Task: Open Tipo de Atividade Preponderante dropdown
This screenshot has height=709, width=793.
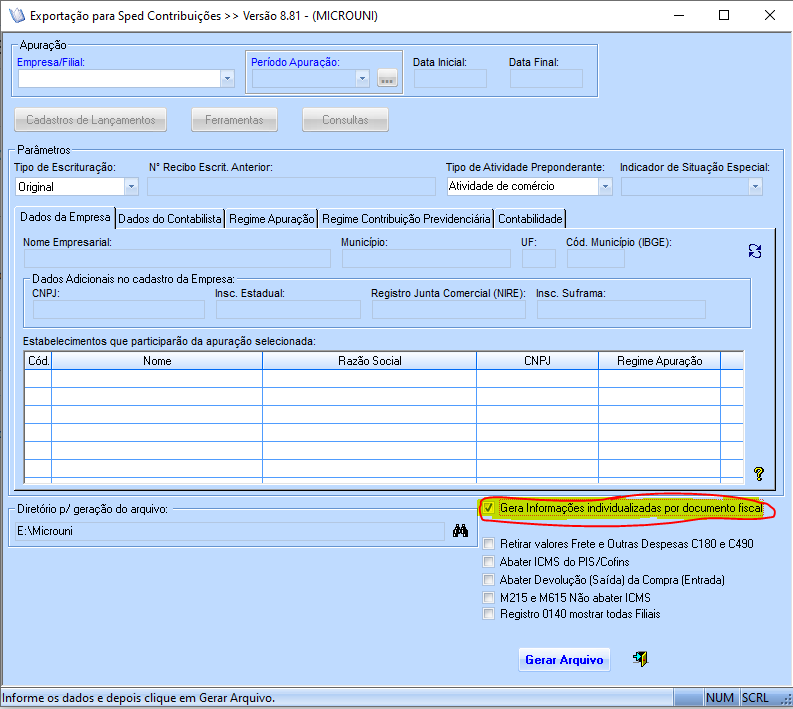Action: click(604, 186)
